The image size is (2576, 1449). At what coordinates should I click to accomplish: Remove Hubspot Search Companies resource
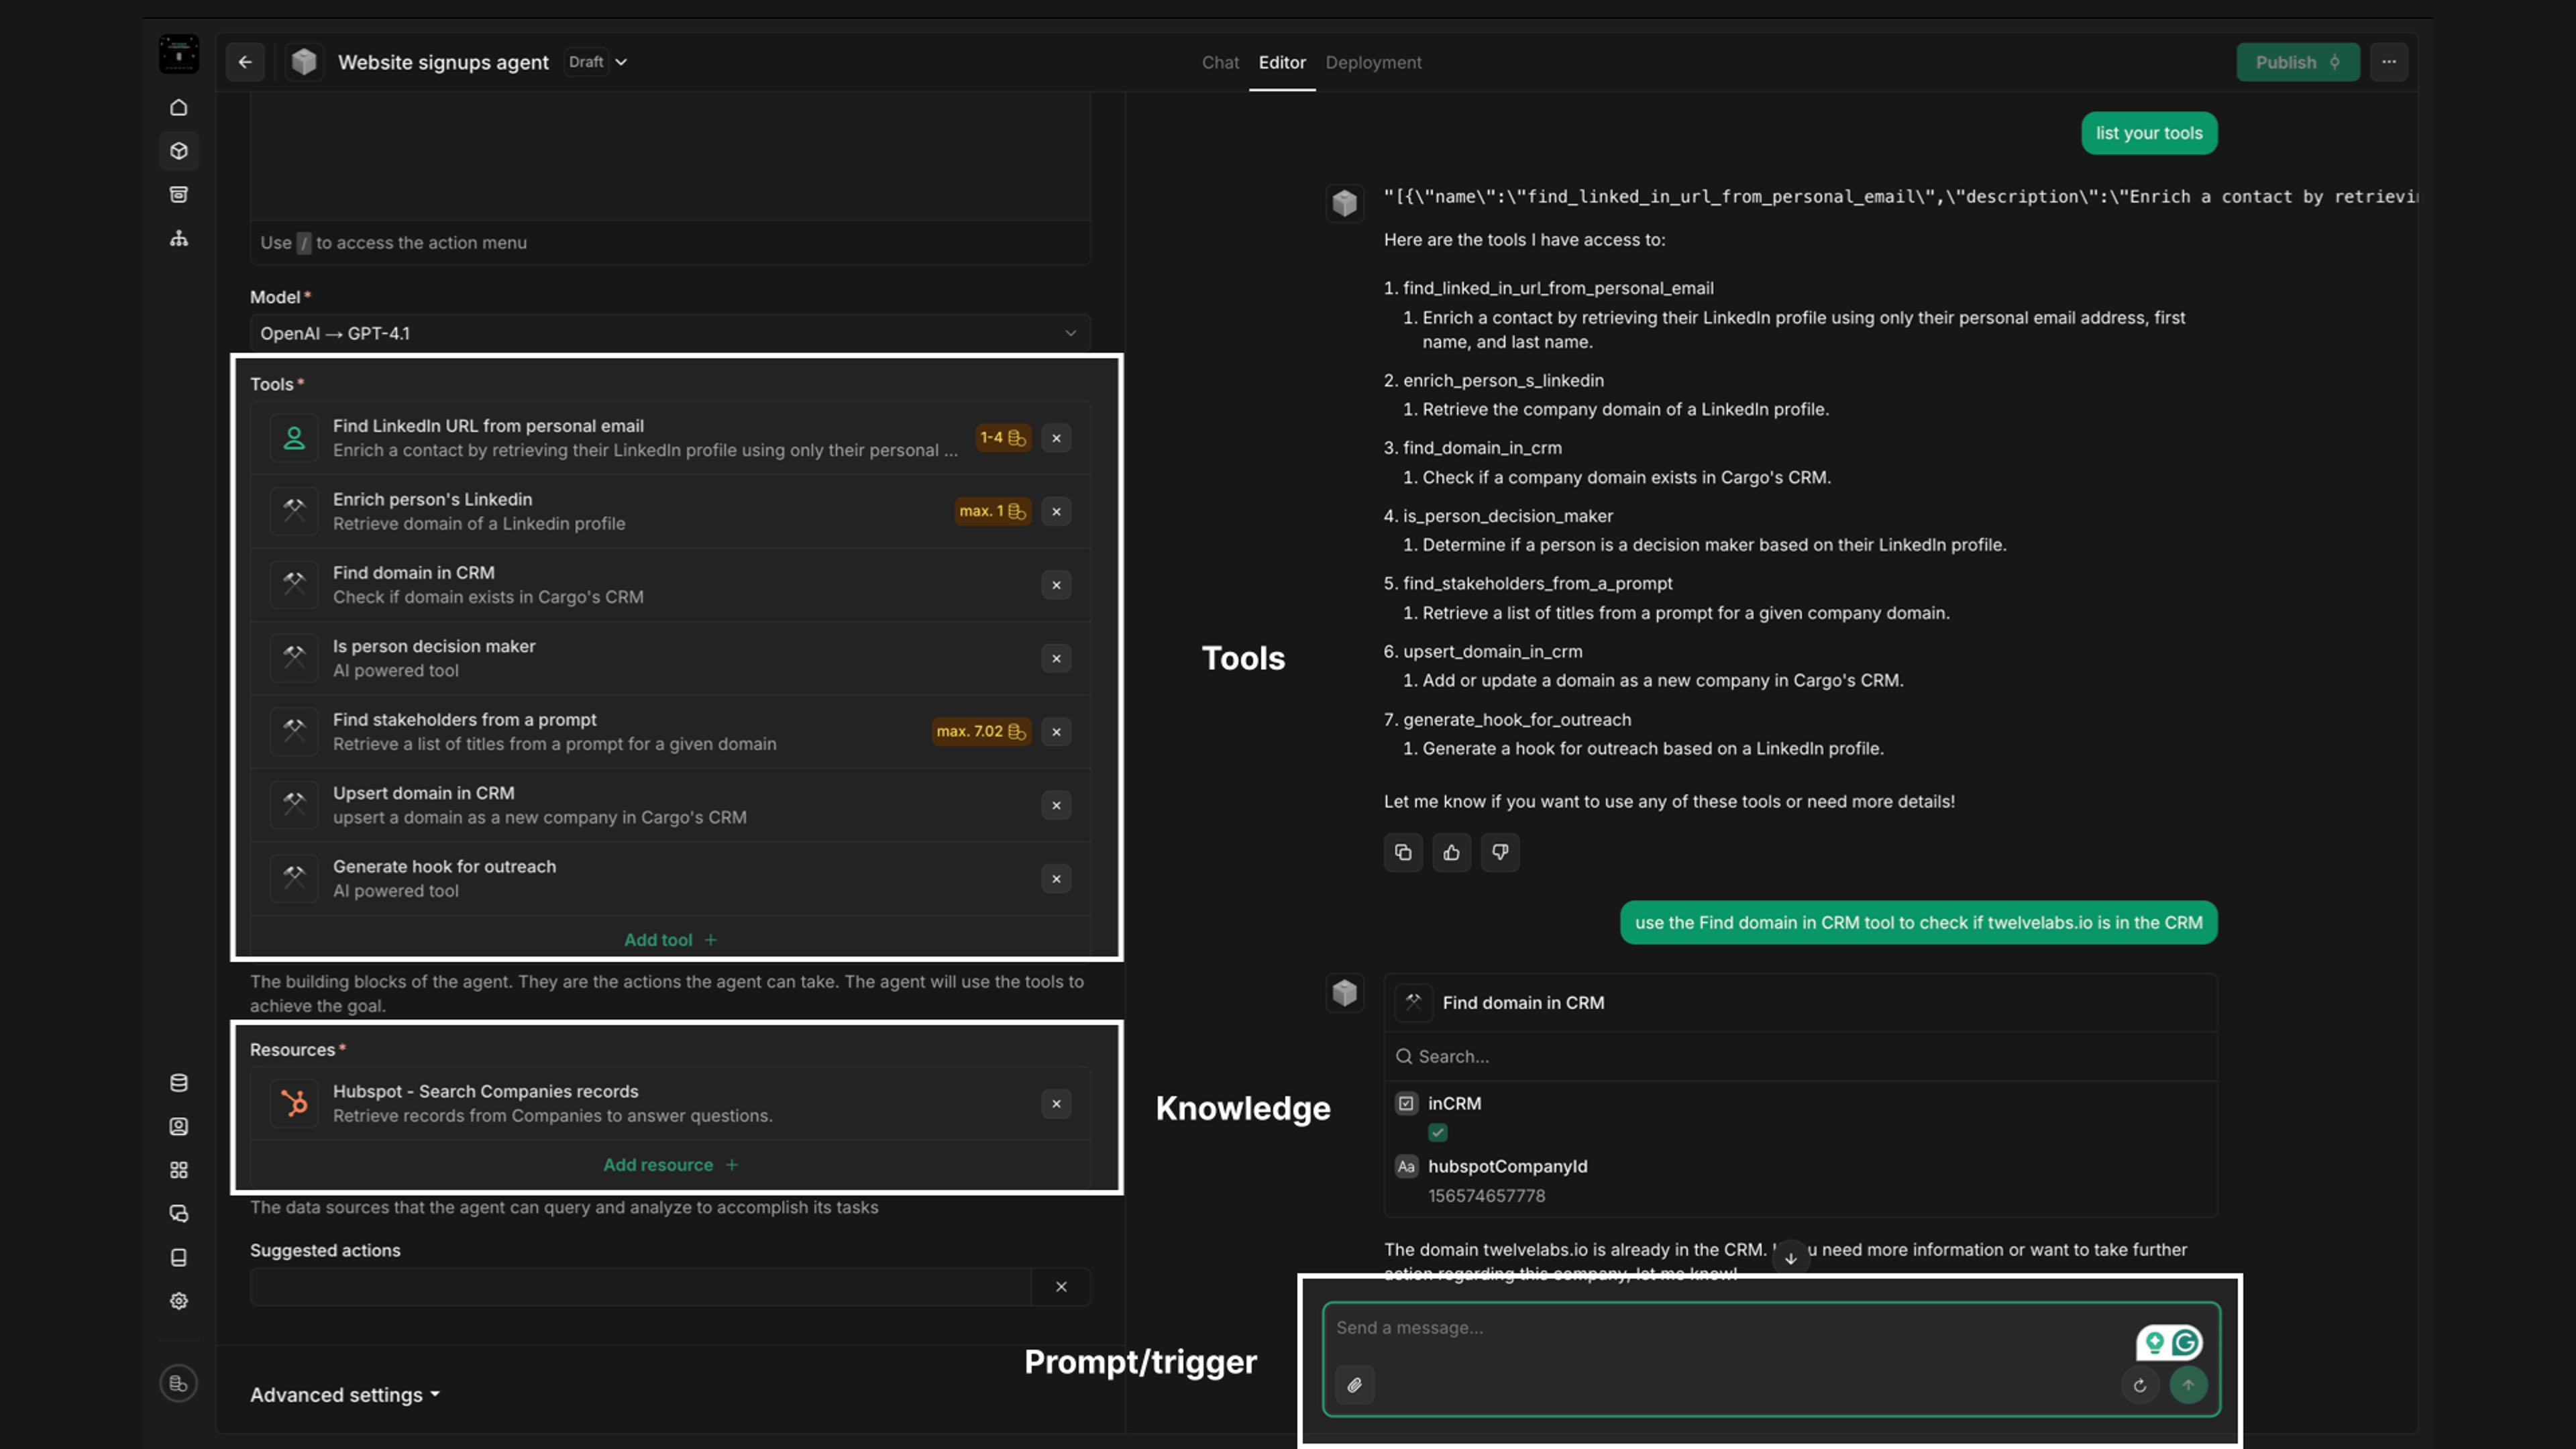tap(1056, 1104)
